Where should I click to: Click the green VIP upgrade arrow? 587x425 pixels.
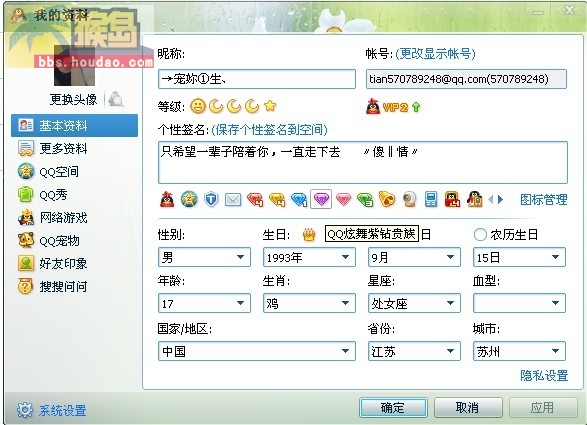click(416, 107)
